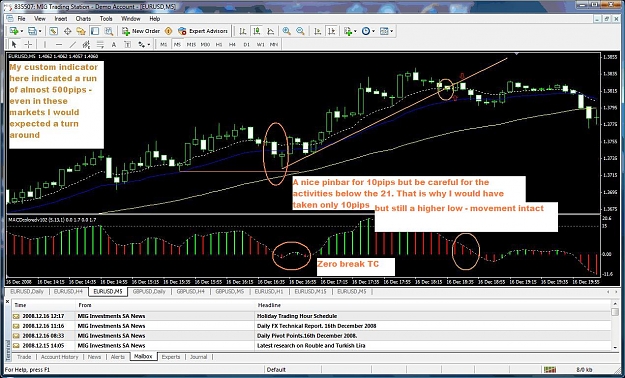The image size is (625, 378).
Task: Open the Window menu
Action: click(131, 19)
